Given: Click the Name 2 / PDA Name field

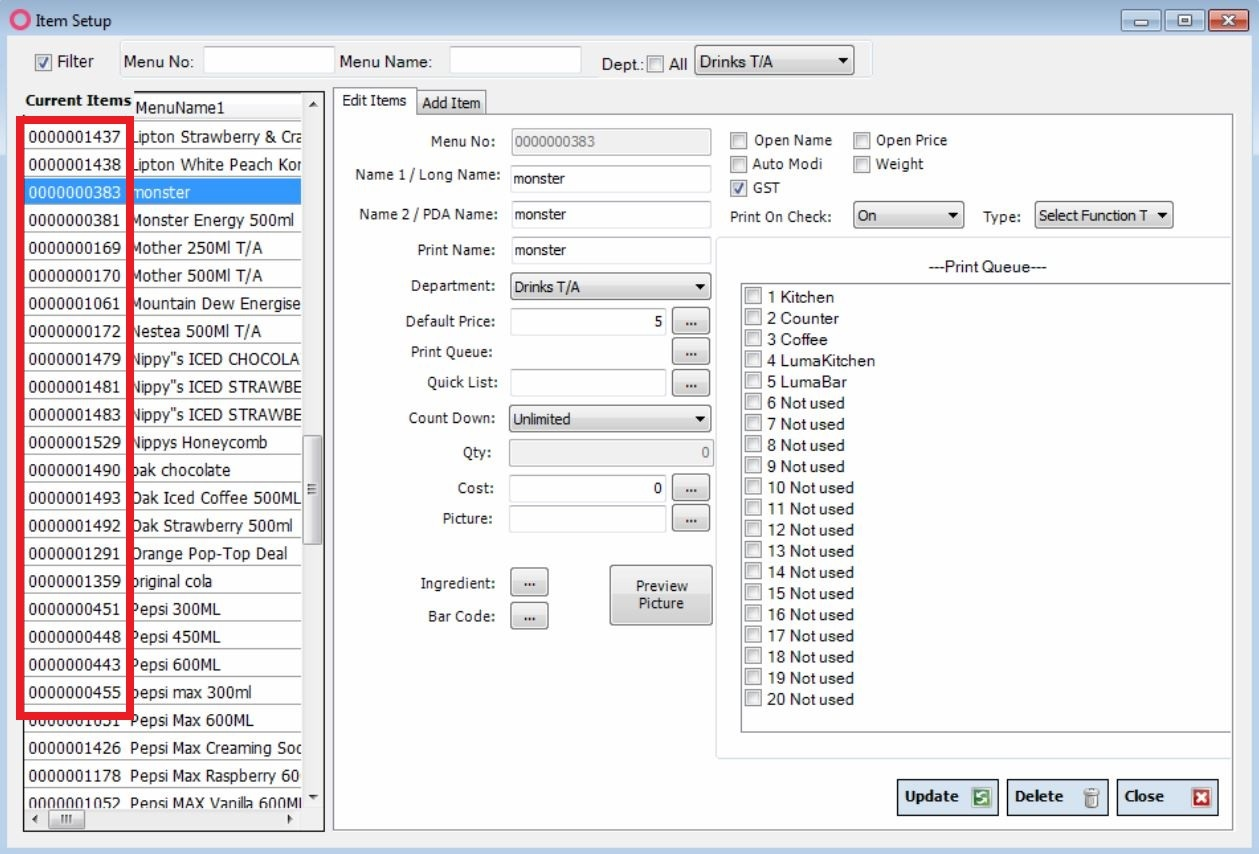Looking at the screenshot, I should (611, 214).
